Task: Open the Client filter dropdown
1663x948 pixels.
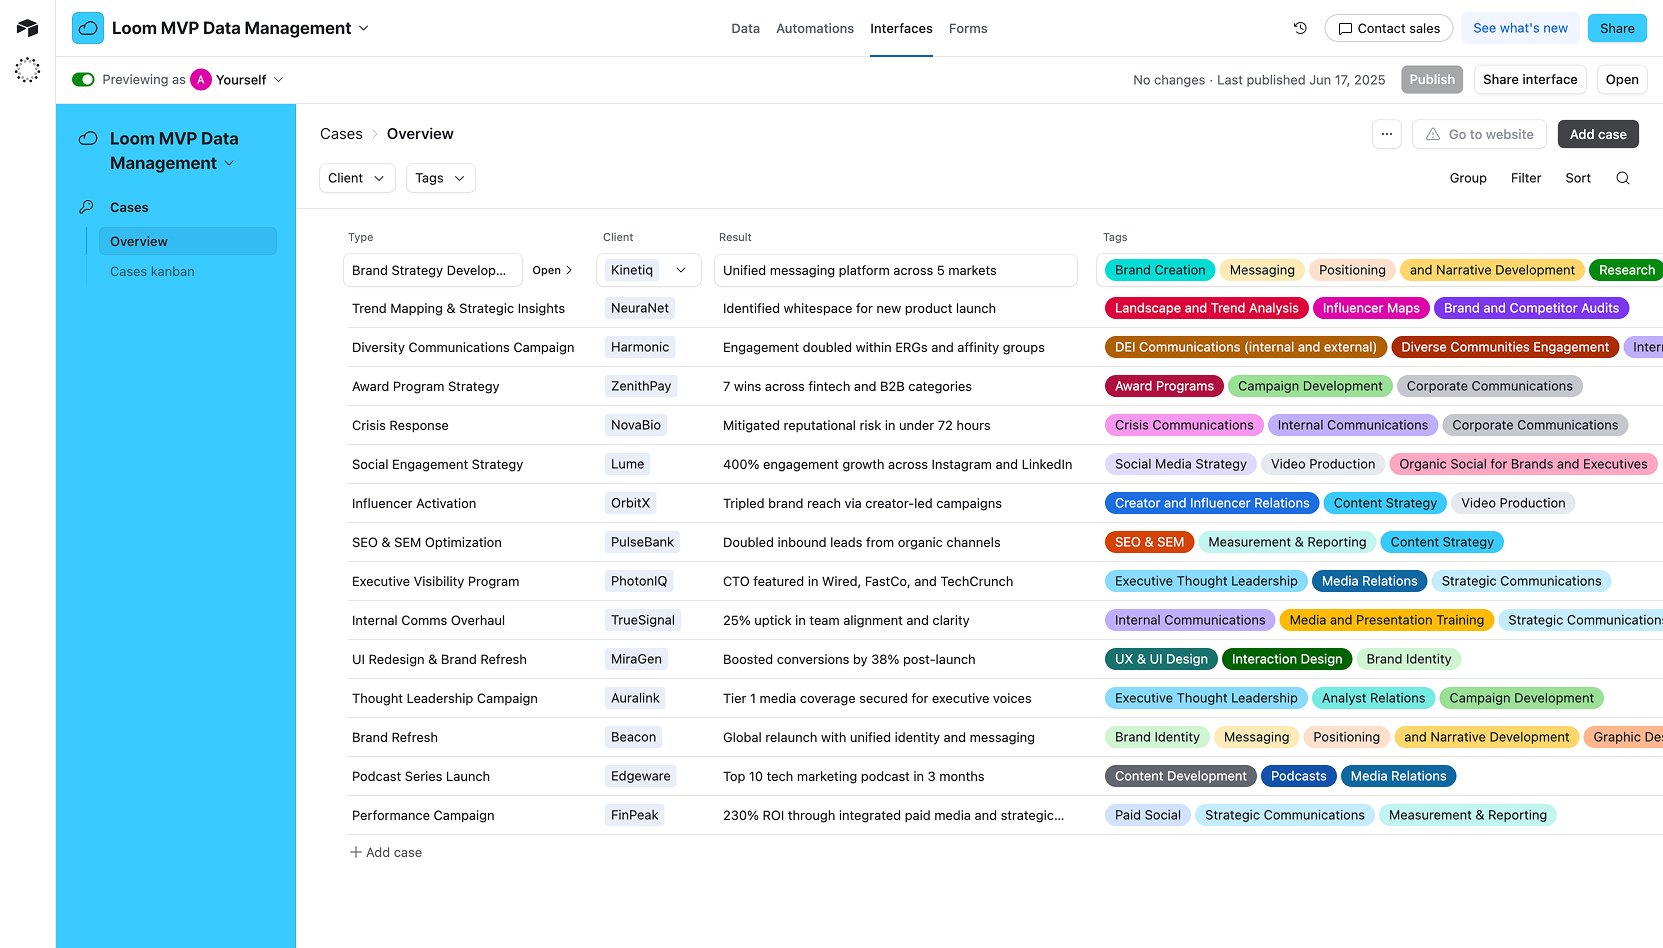Action: coord(357,178)
